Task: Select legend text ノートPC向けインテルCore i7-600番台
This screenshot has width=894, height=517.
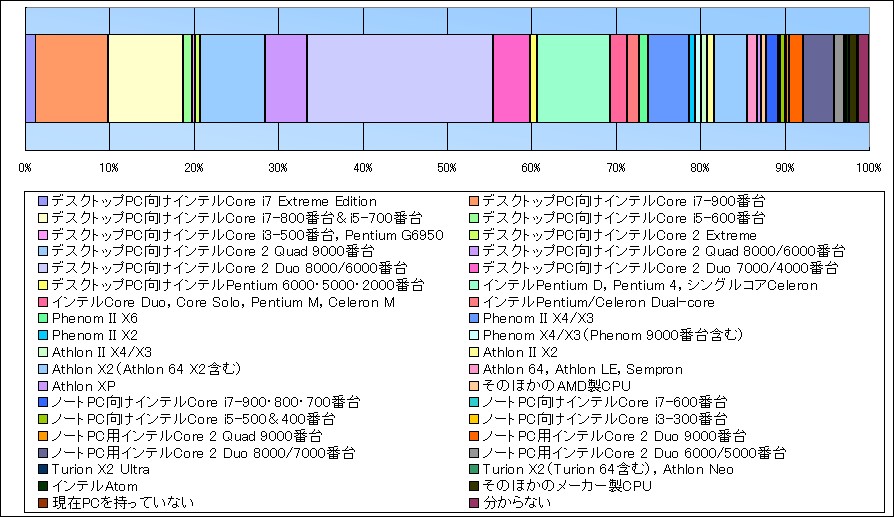Action: pyautogui.click(x=605, y=402)
